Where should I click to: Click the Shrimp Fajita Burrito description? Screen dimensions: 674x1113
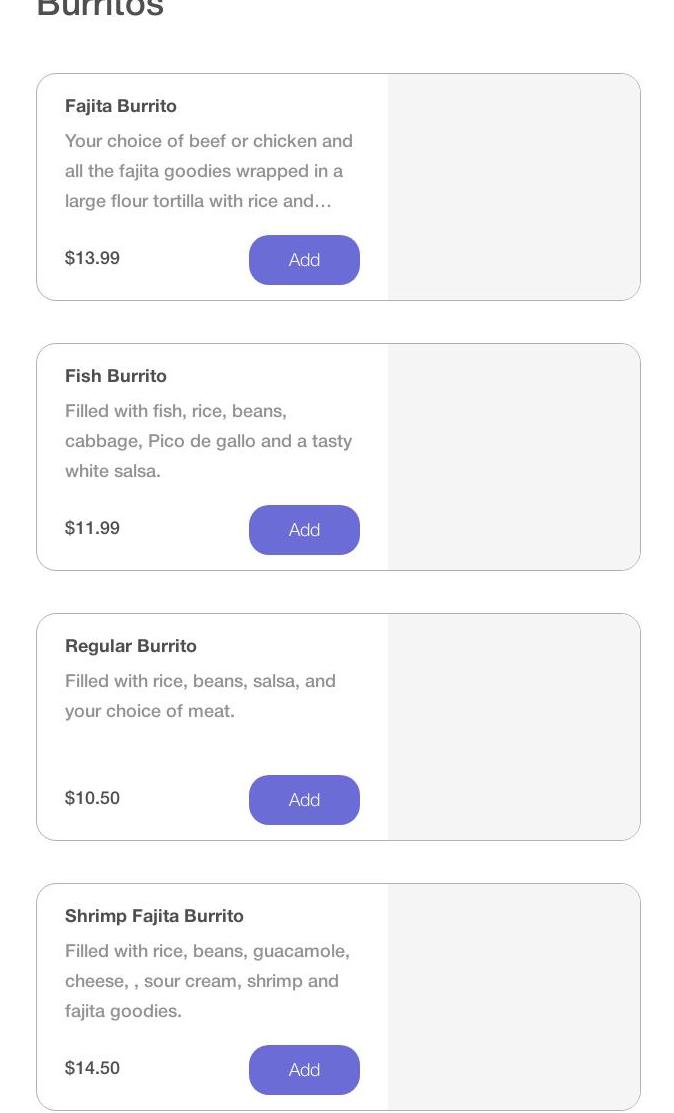point(207,981)
